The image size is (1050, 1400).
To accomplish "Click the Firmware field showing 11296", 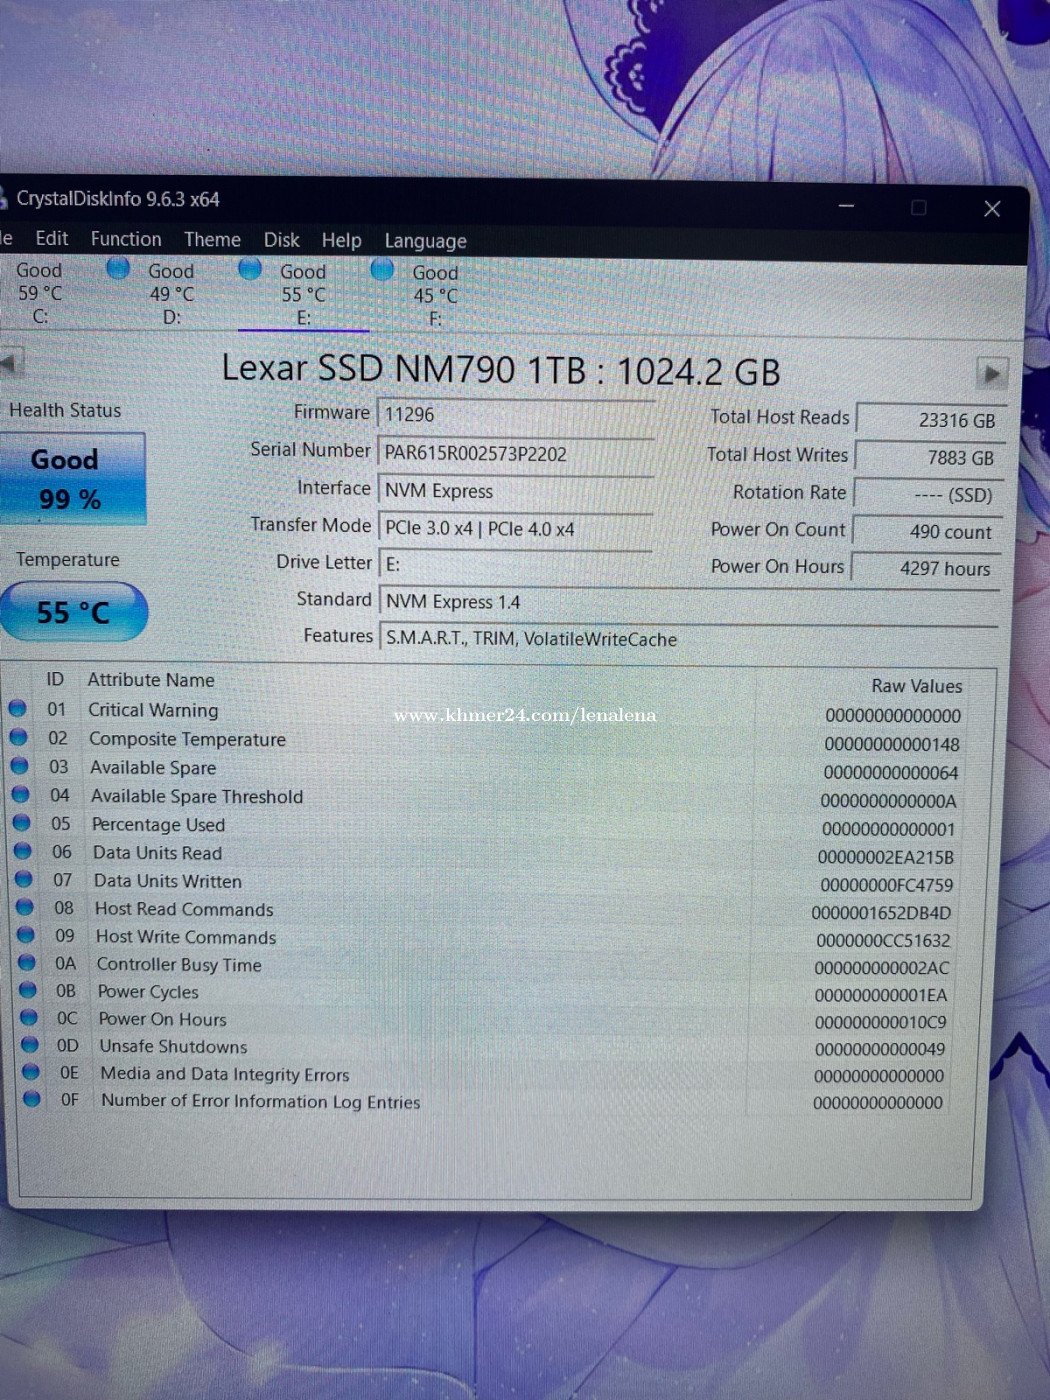I will click(x=515, y=414).
